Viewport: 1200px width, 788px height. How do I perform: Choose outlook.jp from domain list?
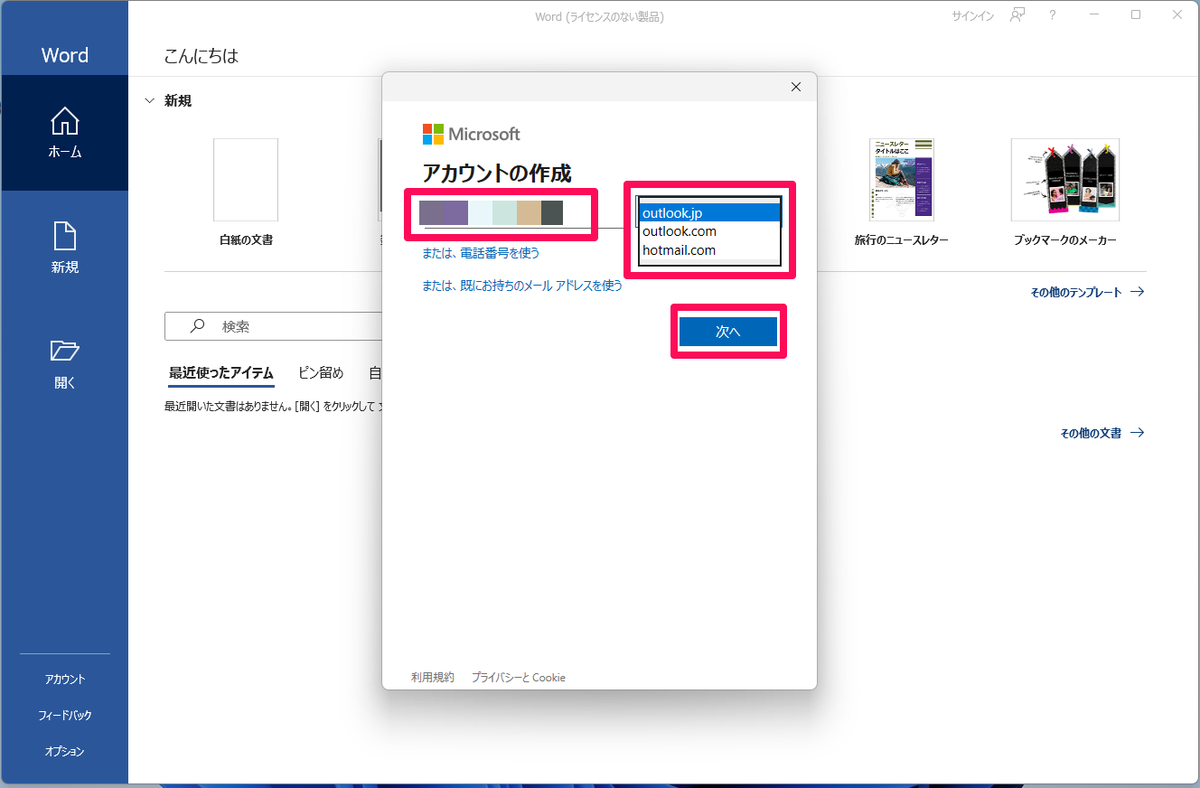[709, 212]
